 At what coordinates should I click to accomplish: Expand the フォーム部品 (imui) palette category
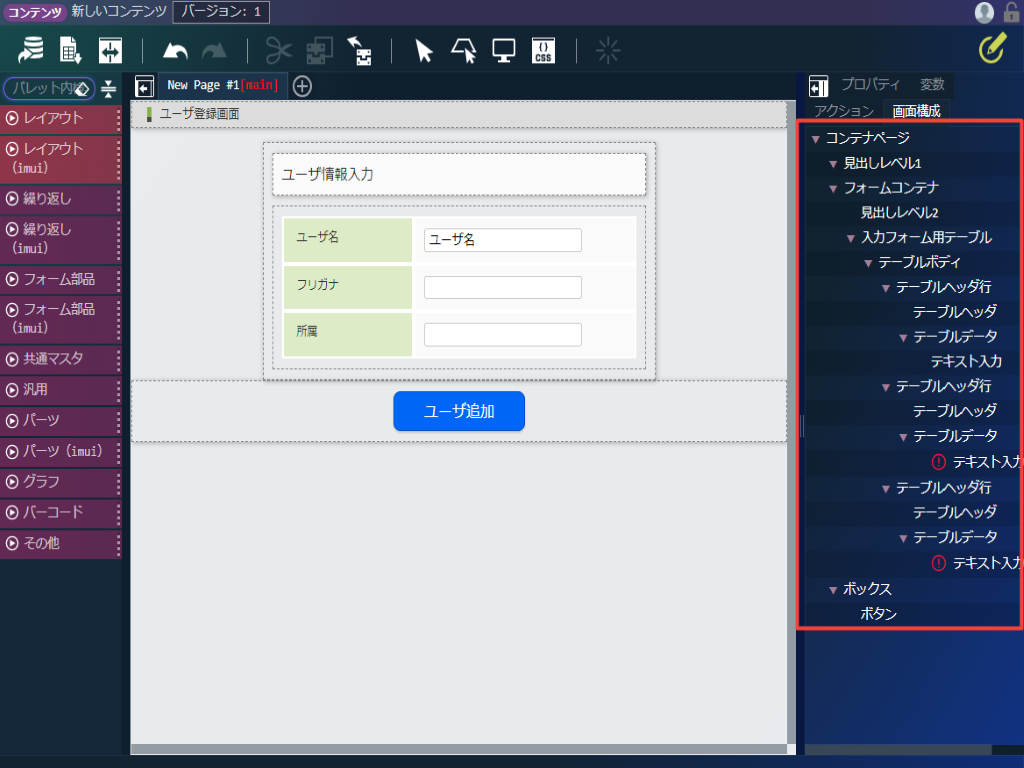click(61, 319)
